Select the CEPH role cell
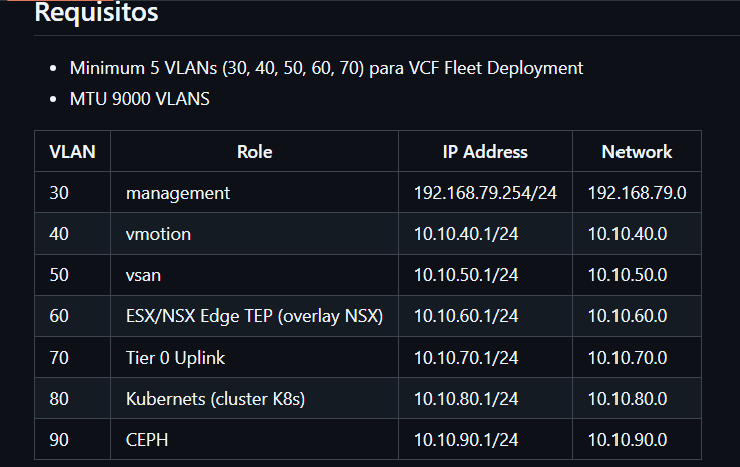The height and width of the screenshot is (467, 740). [x=148, y=440]
